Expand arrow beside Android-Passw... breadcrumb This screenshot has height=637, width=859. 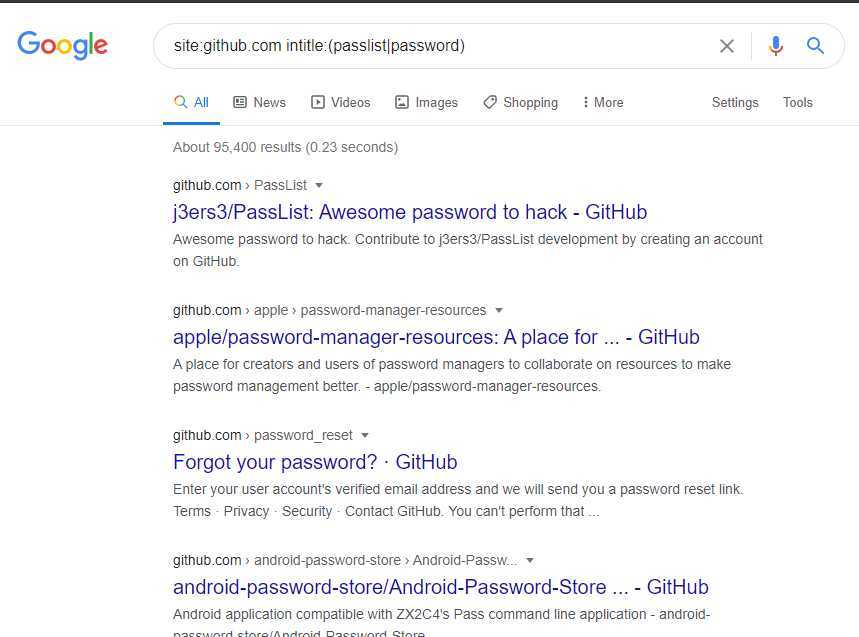(529, 560)
